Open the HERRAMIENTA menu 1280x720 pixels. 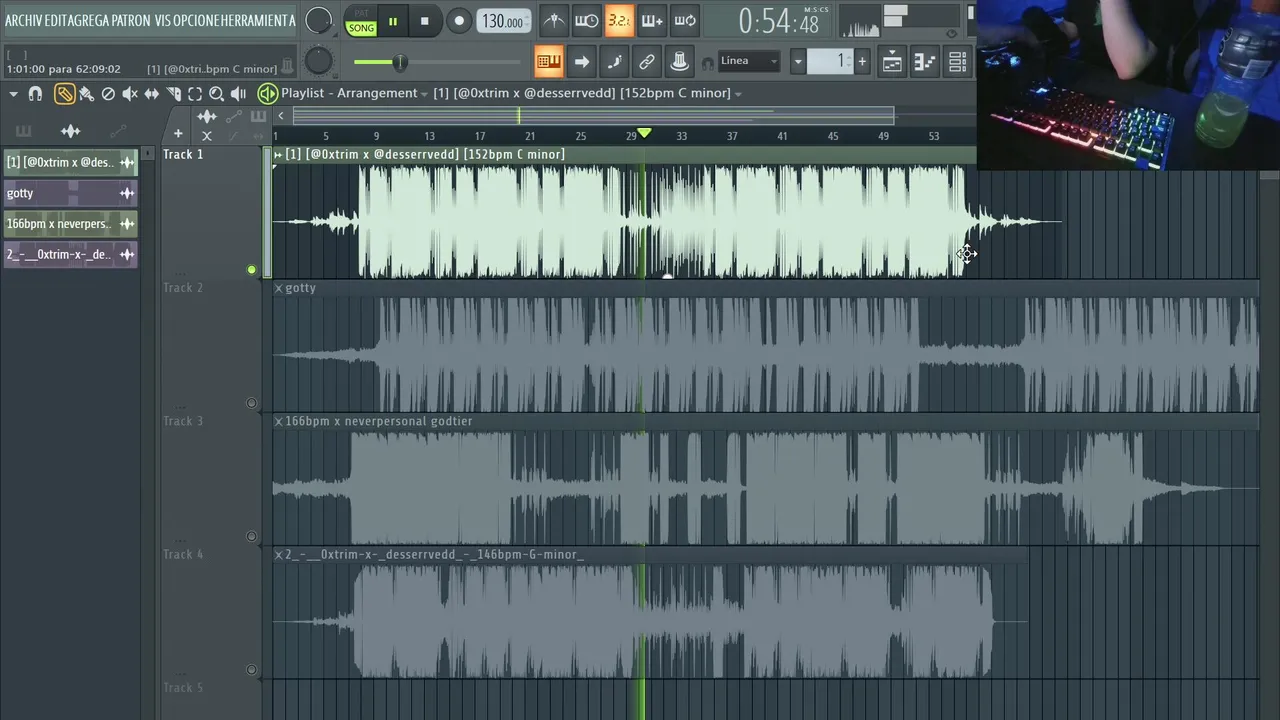pyautogui.click(x=258, y=21)
